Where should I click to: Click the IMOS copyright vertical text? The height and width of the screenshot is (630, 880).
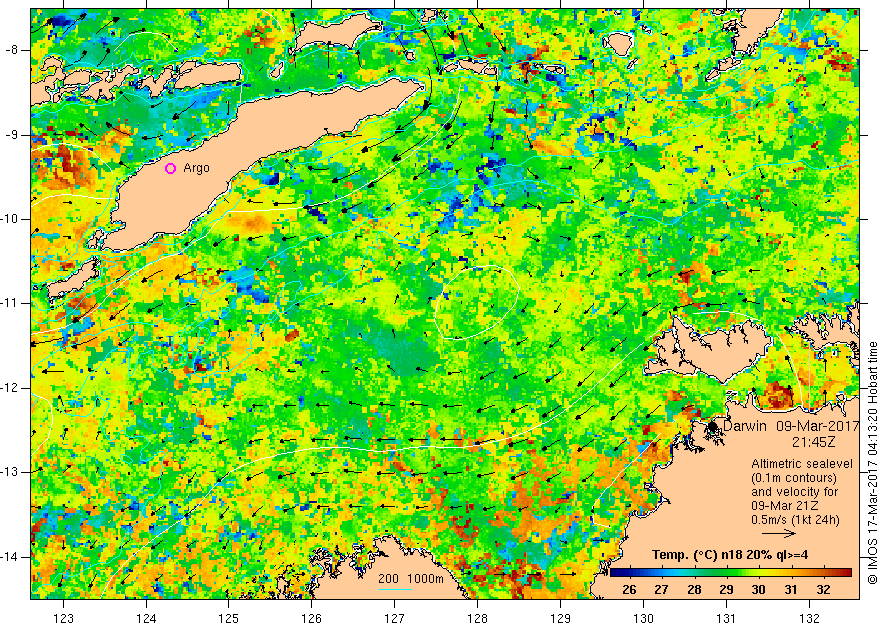872,462
